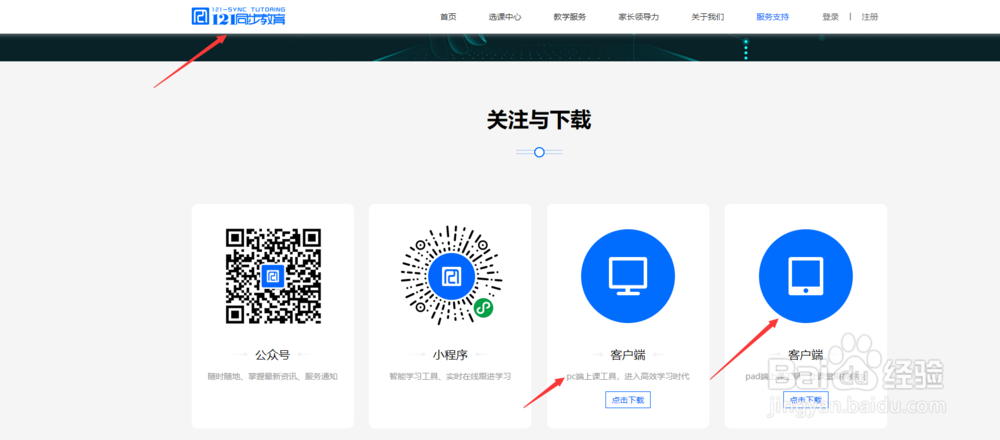This screenshot has width=1000, height=440.
Task: Select 家长领导力 in the top menu
Action: 638,17
